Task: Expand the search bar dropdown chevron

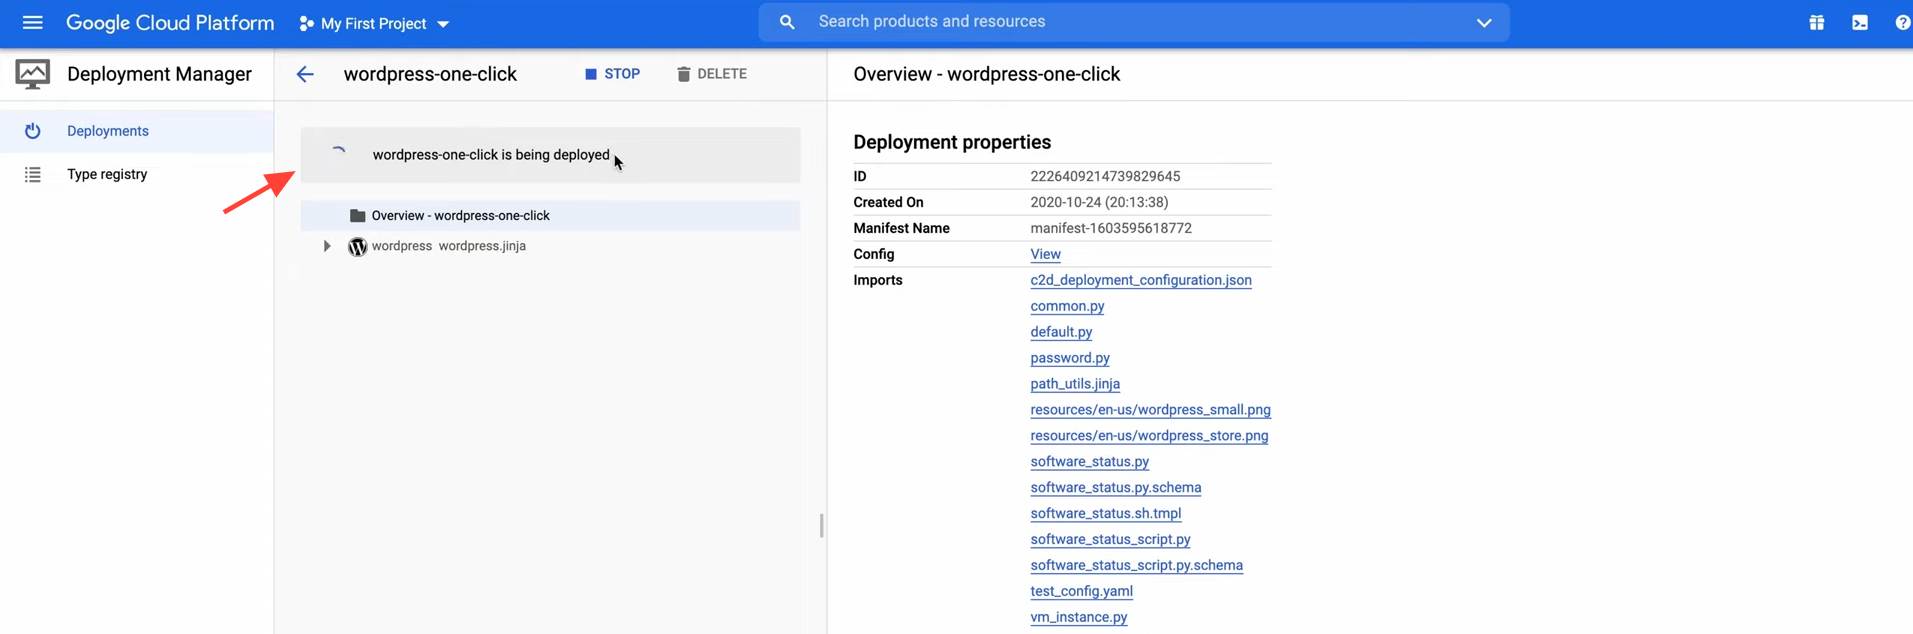Action: coord(1484,23)
